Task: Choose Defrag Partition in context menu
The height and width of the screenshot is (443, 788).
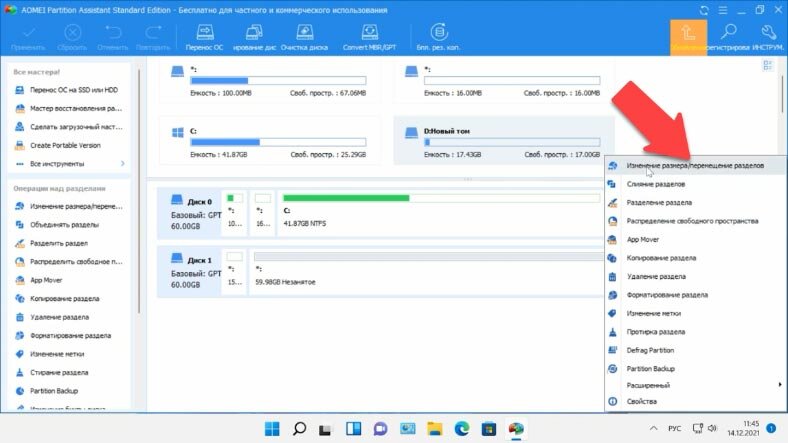Action: [696, 351]
